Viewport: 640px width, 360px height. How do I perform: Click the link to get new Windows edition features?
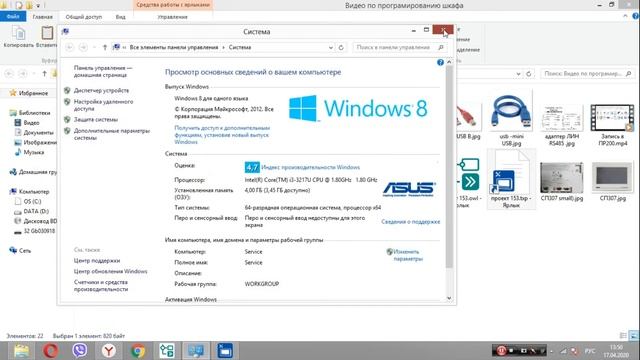coord(222,135)
